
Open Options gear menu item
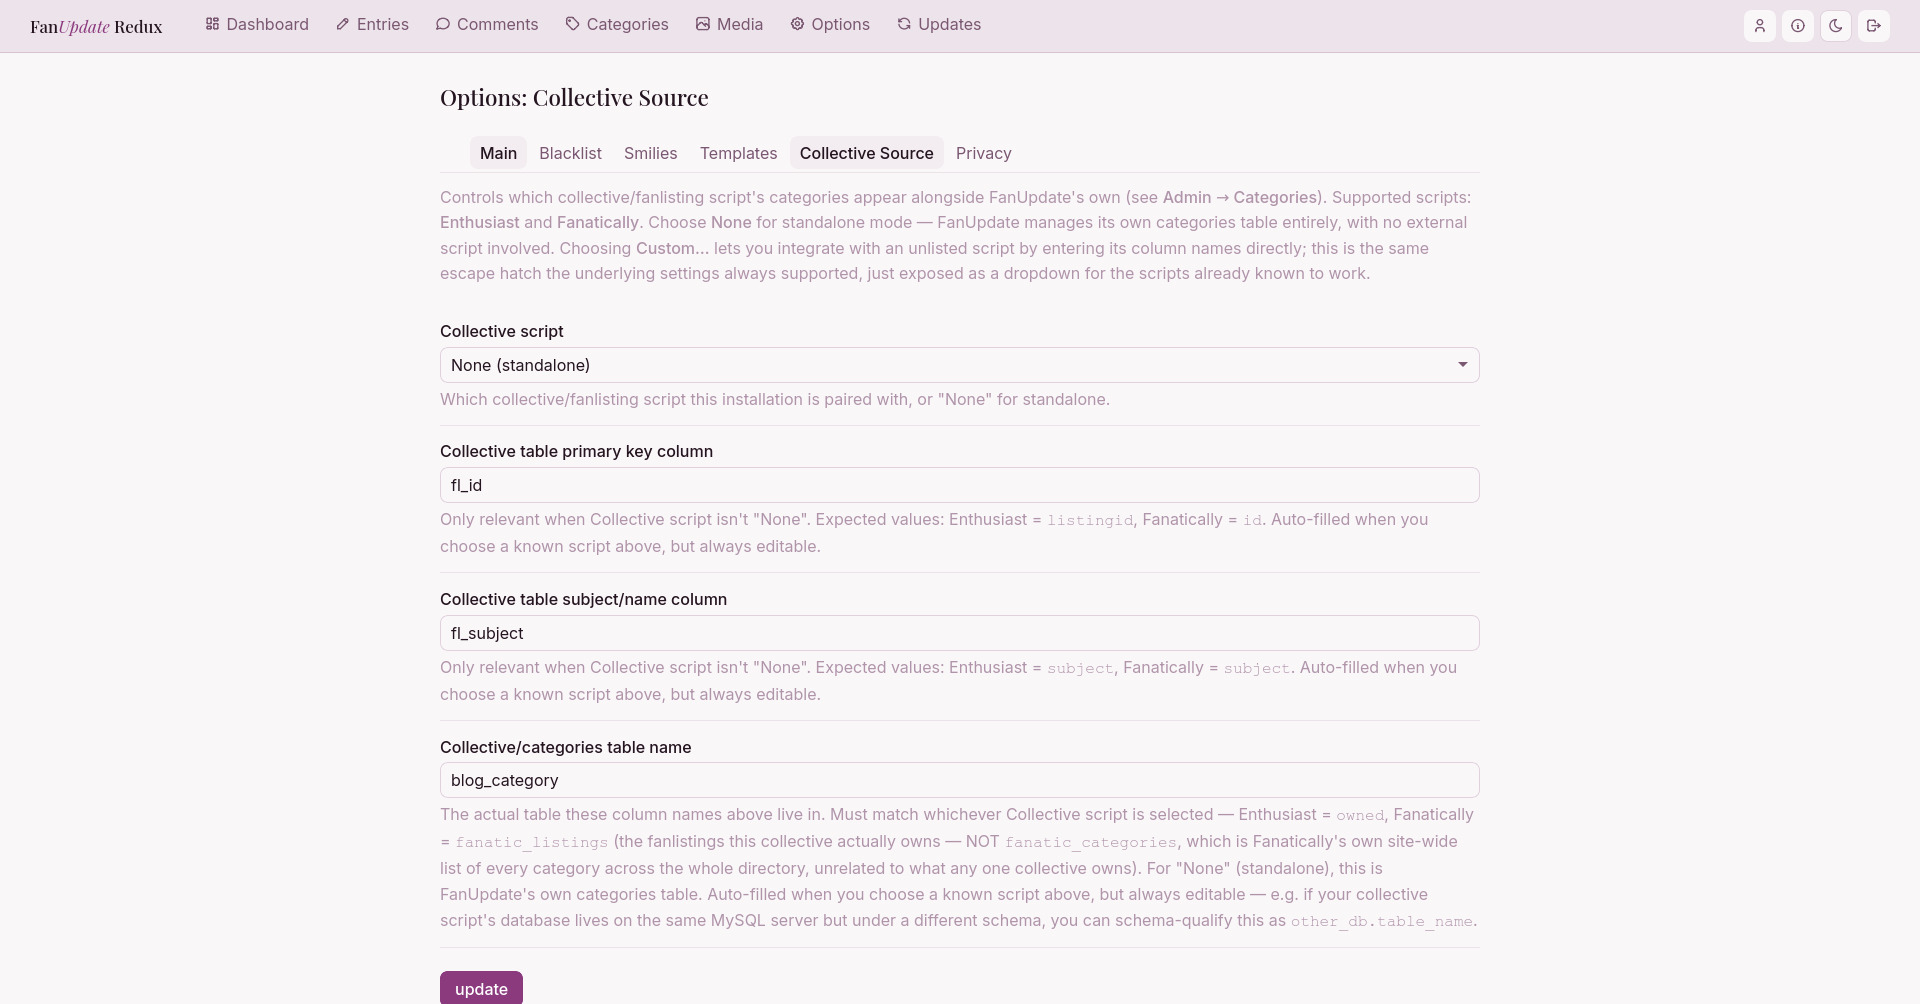[x=830, y=24]
